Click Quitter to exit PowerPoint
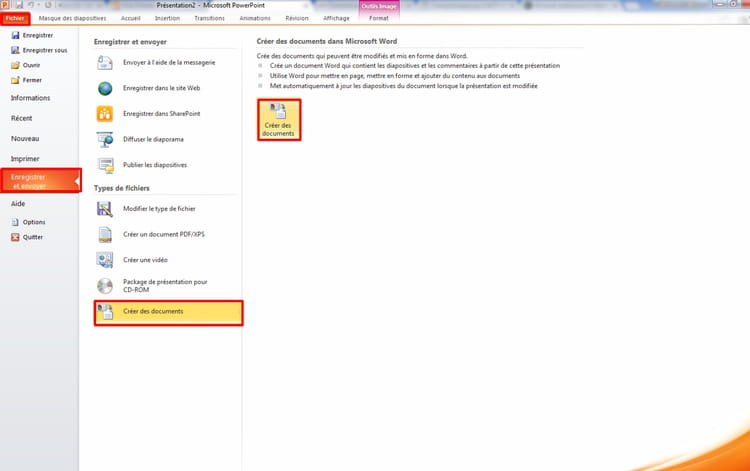The height and width of the screenshot is (471, 750). [x=27, y=237]
